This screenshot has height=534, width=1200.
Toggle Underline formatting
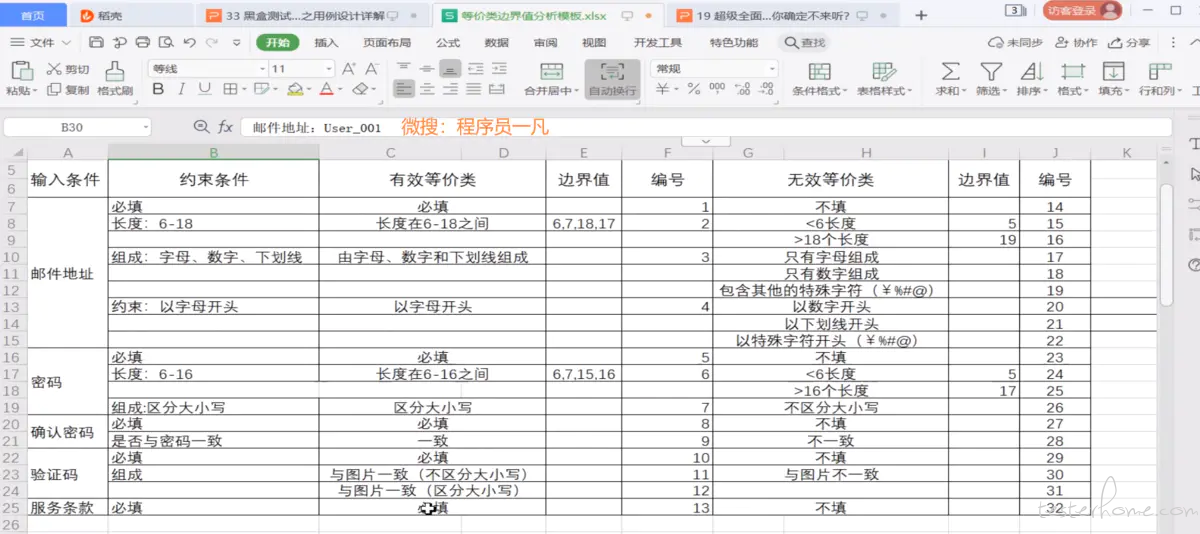tap(205, 89)
